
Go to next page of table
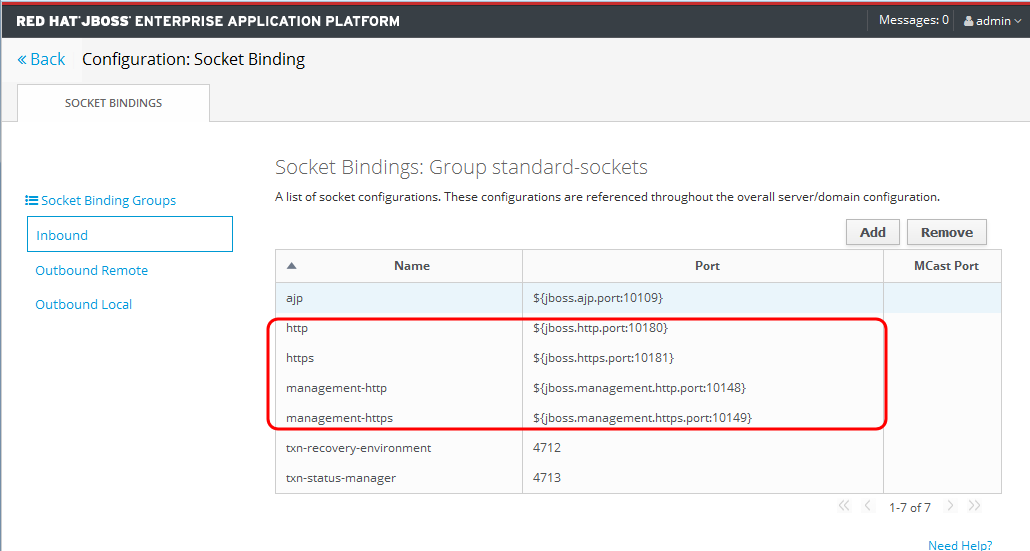(950, 507)
